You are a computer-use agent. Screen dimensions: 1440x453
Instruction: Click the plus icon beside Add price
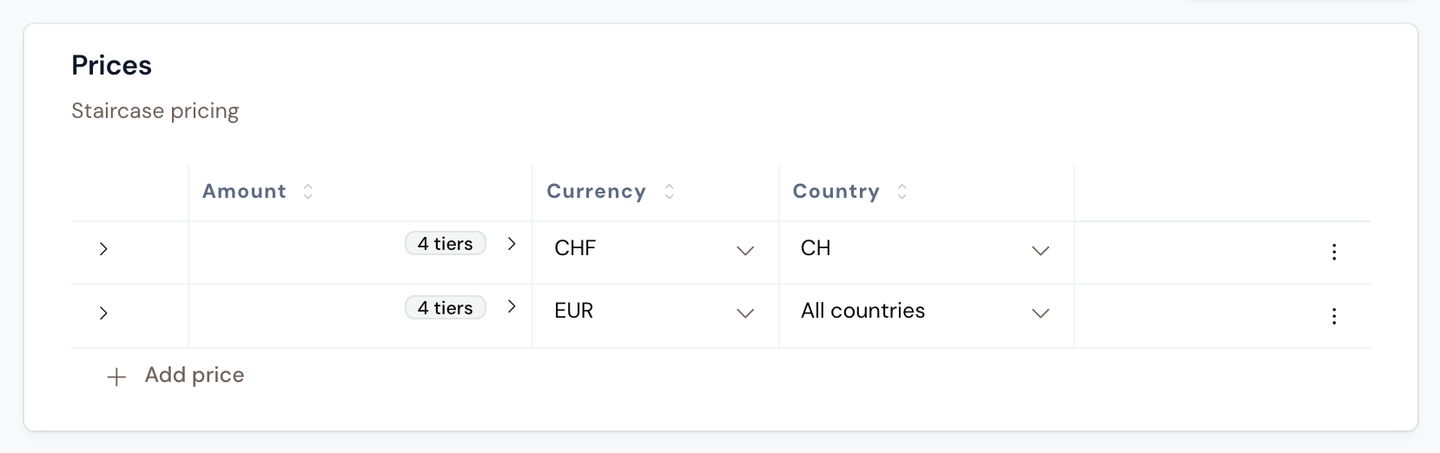(117, 377)
